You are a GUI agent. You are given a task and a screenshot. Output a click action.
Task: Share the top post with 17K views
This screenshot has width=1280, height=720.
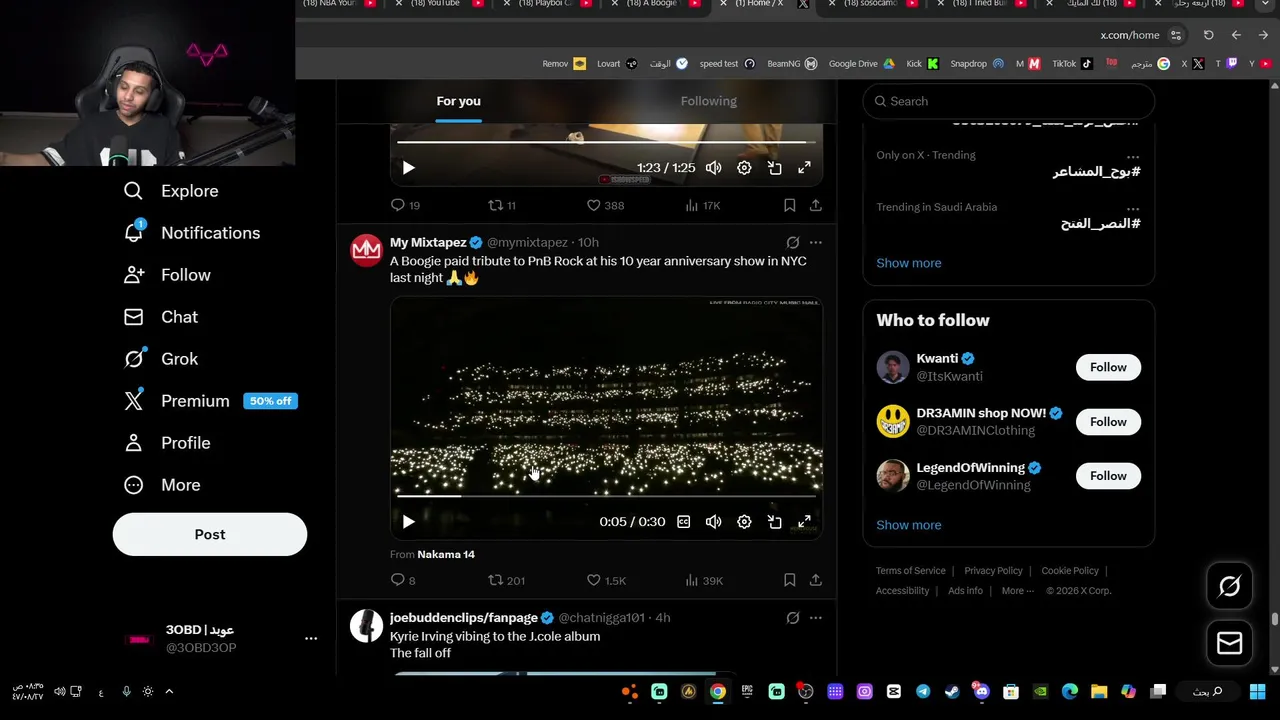(x=816, y=205)
